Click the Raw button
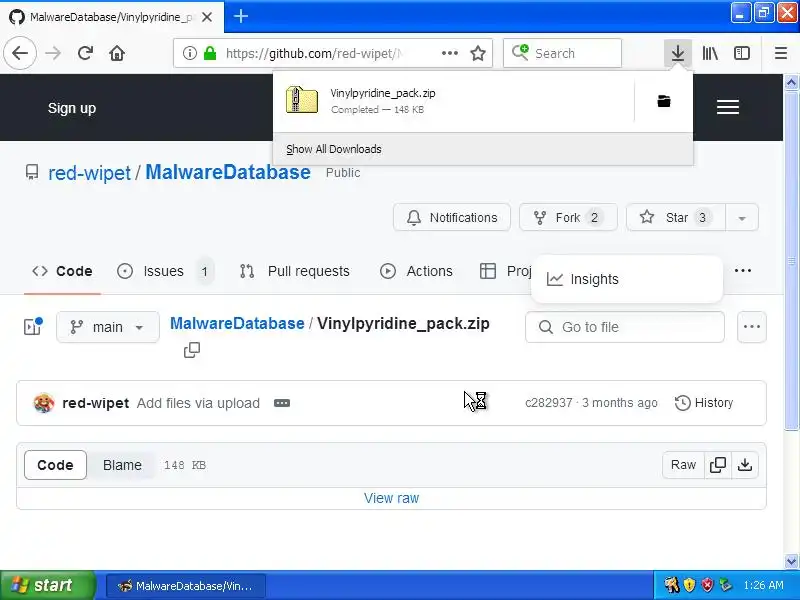The height and width of the screenshot is (600, 800). click(683, 465)
